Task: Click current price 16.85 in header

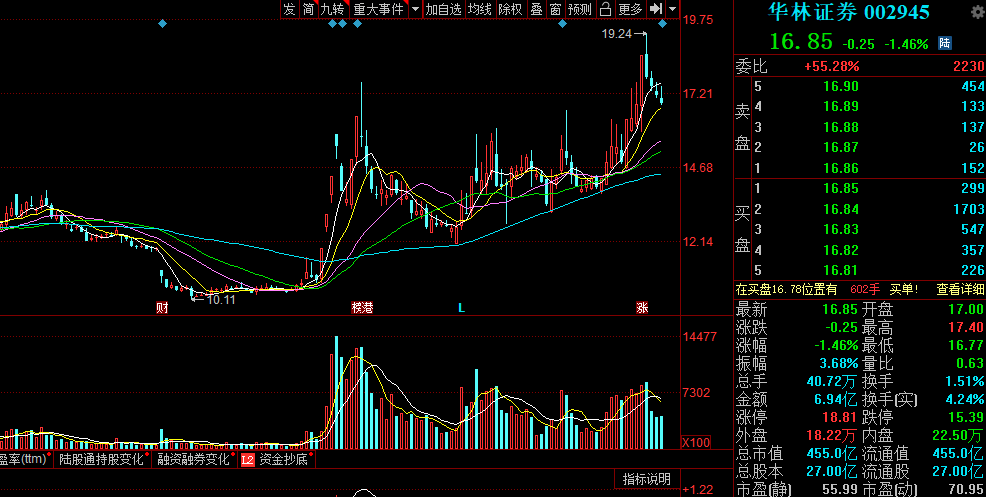Action: (801, 42)
